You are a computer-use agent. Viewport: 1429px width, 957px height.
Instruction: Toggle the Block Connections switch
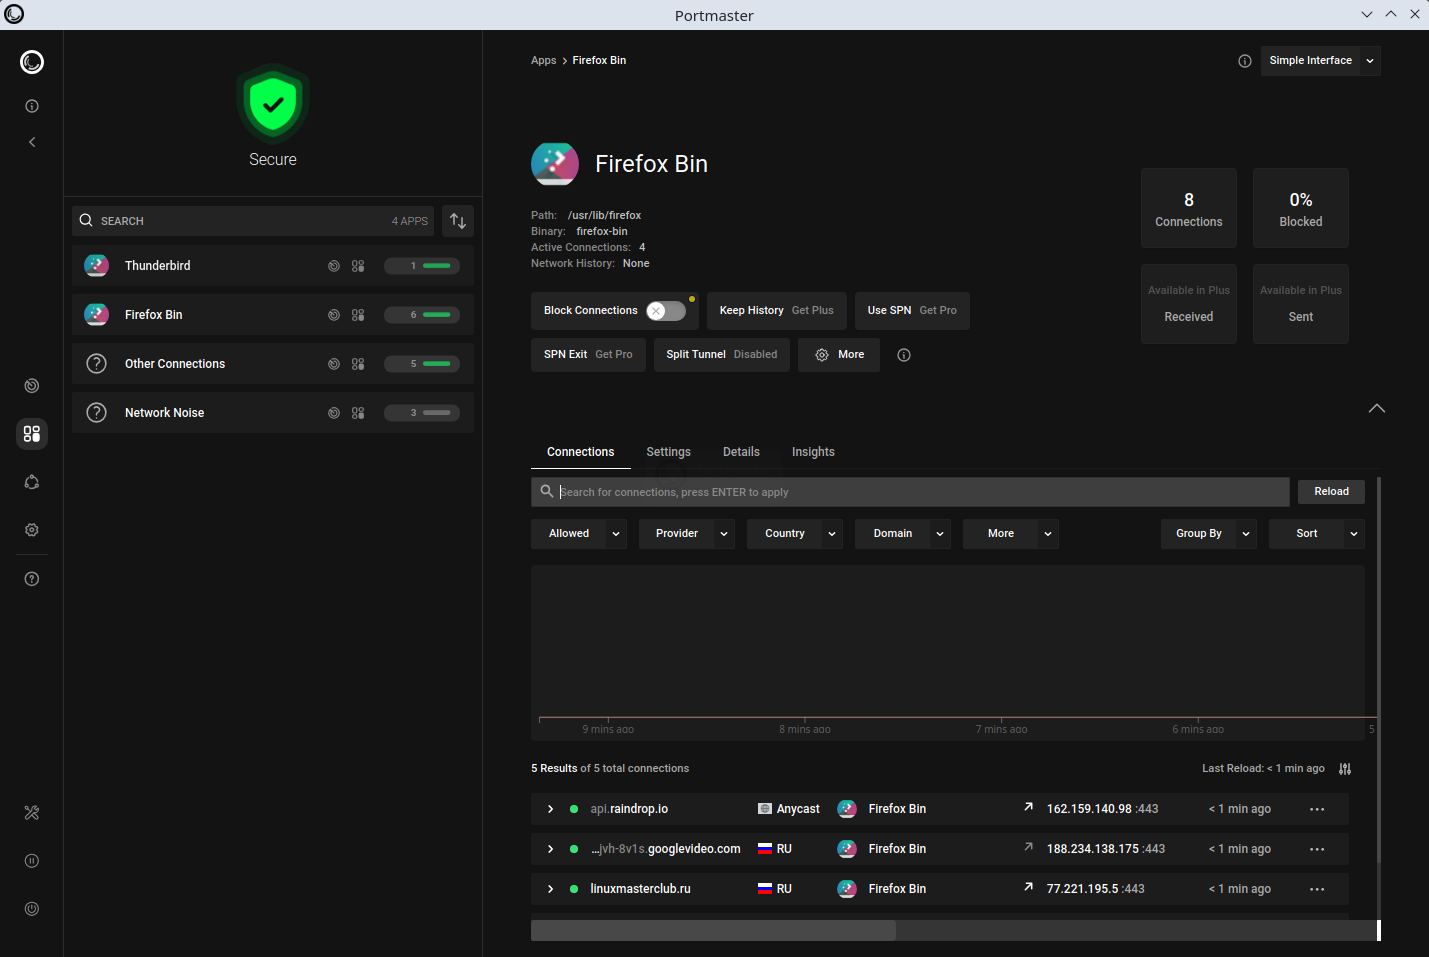coord(666,311)
